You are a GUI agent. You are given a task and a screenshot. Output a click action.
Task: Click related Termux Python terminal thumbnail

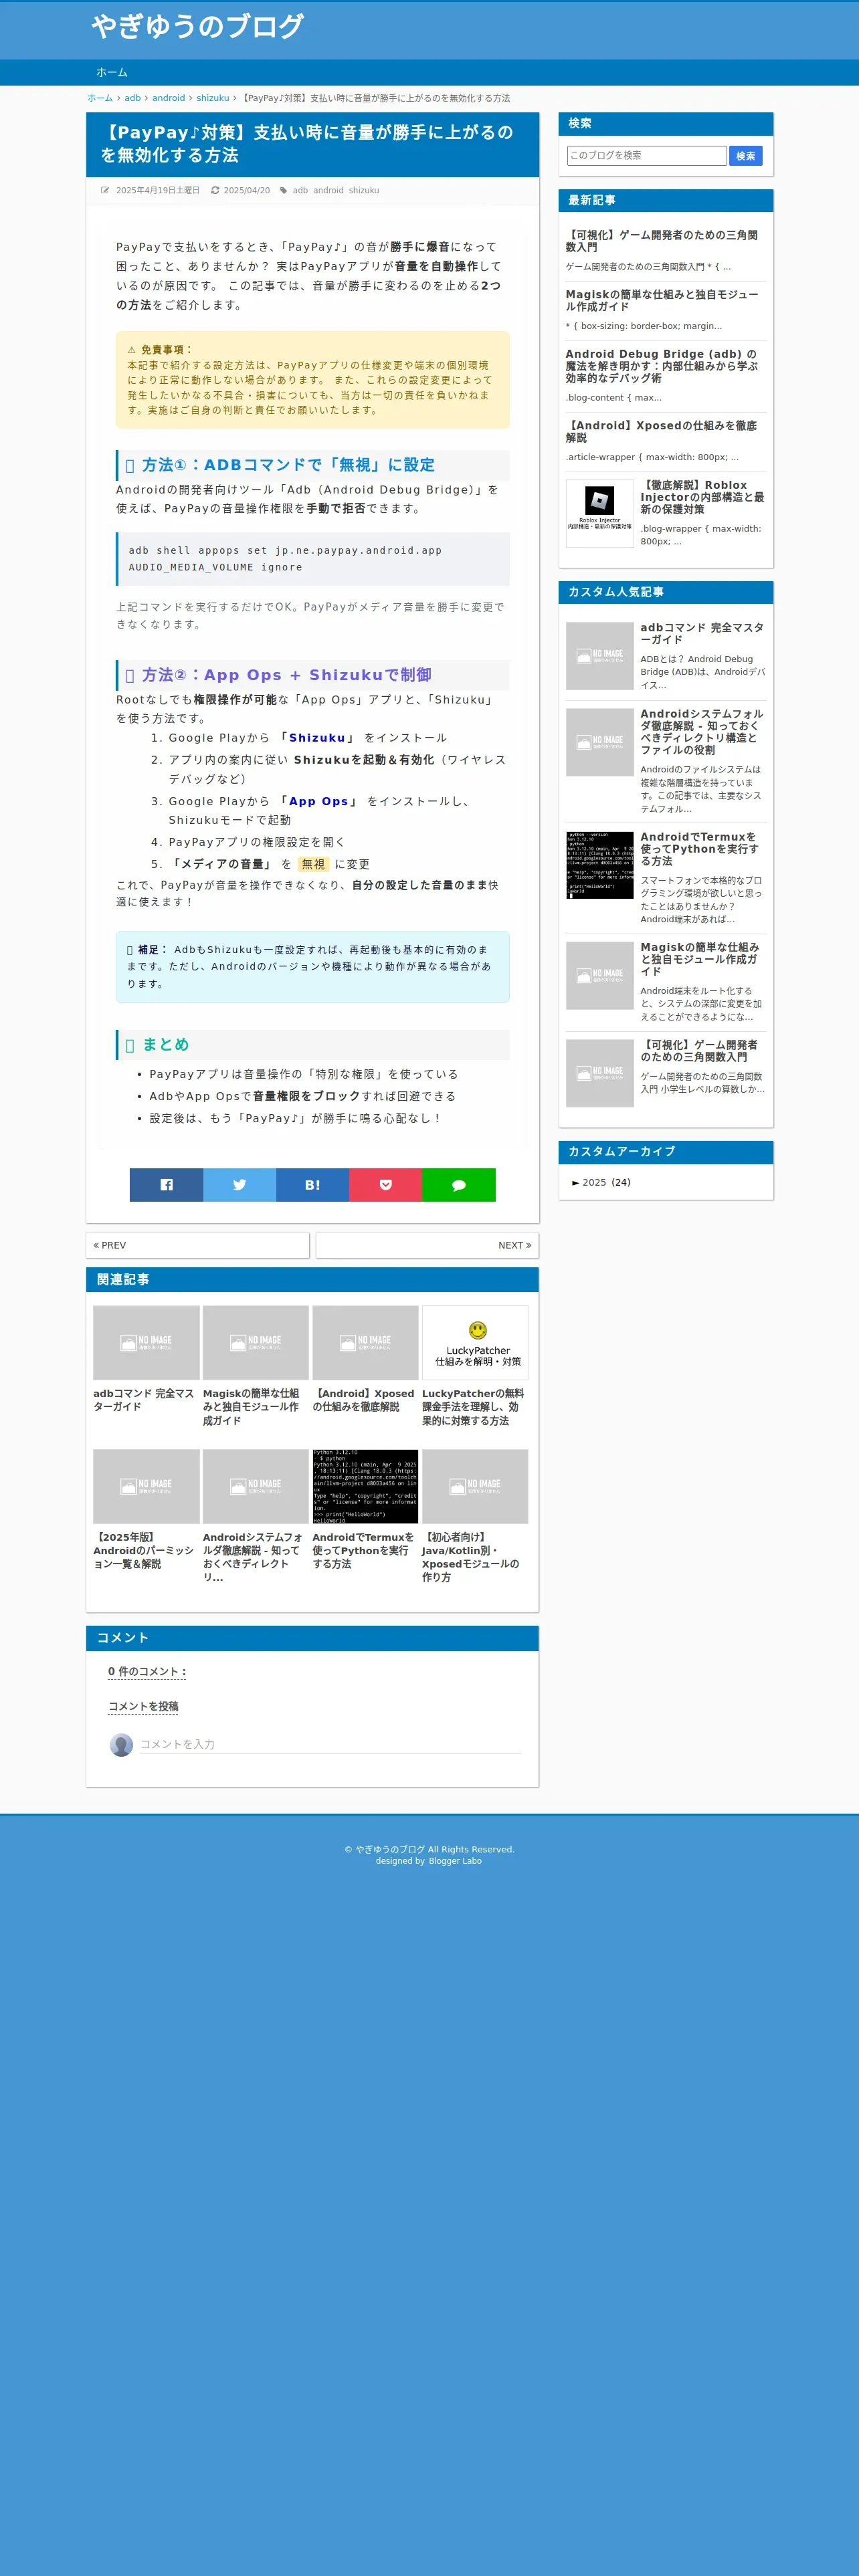pos(365,1487)
